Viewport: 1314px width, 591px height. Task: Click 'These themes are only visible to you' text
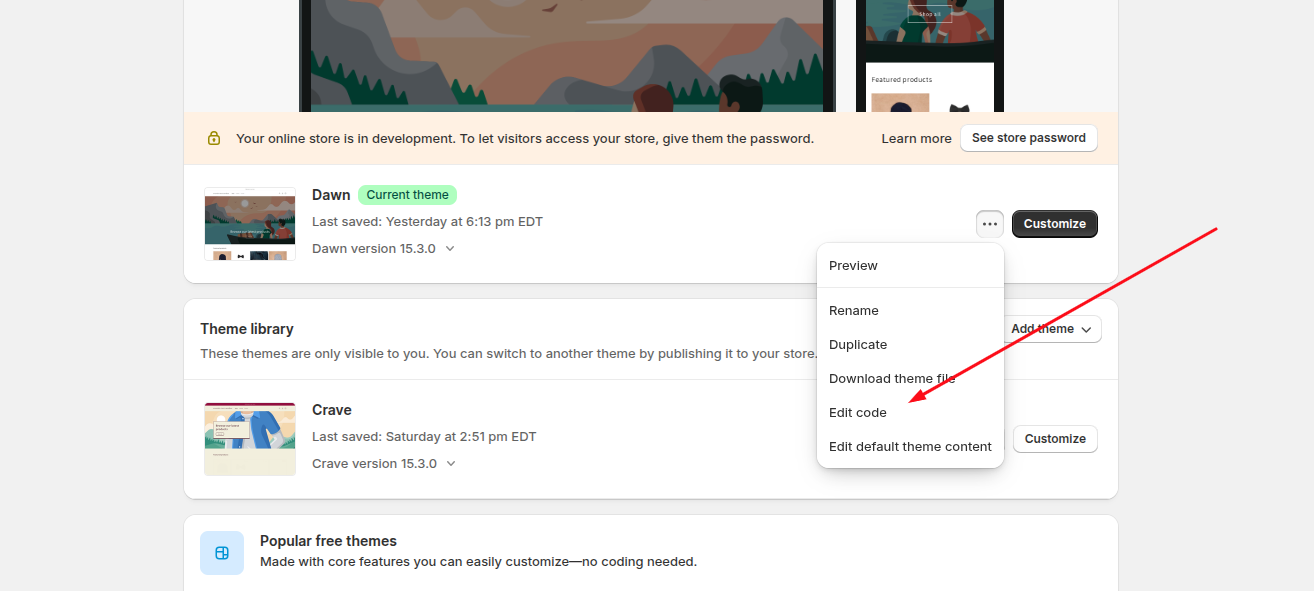tap(508, 353)
